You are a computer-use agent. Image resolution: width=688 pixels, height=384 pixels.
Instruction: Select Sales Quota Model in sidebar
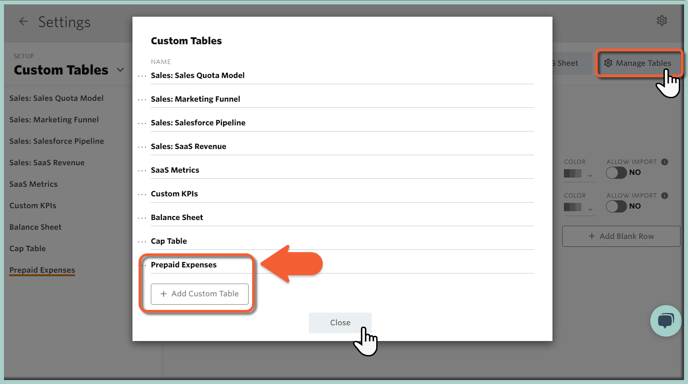57,98
